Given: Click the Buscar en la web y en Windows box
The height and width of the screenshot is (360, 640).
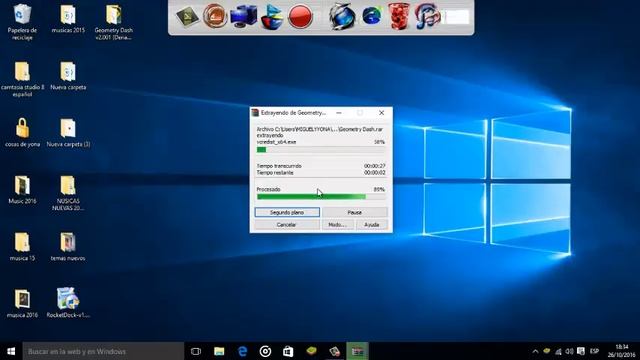Looking at the screenshot, I should coord(103,351).
